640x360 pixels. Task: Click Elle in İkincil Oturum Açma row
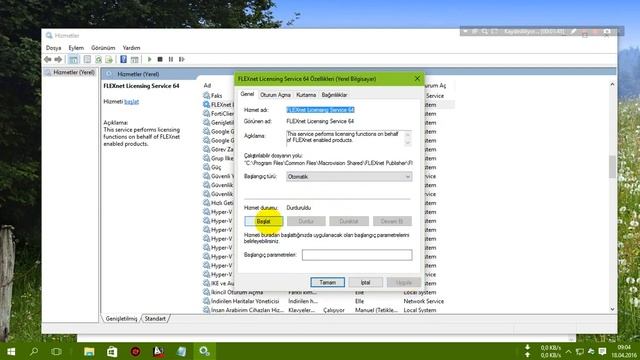click(x=360, y=292)
